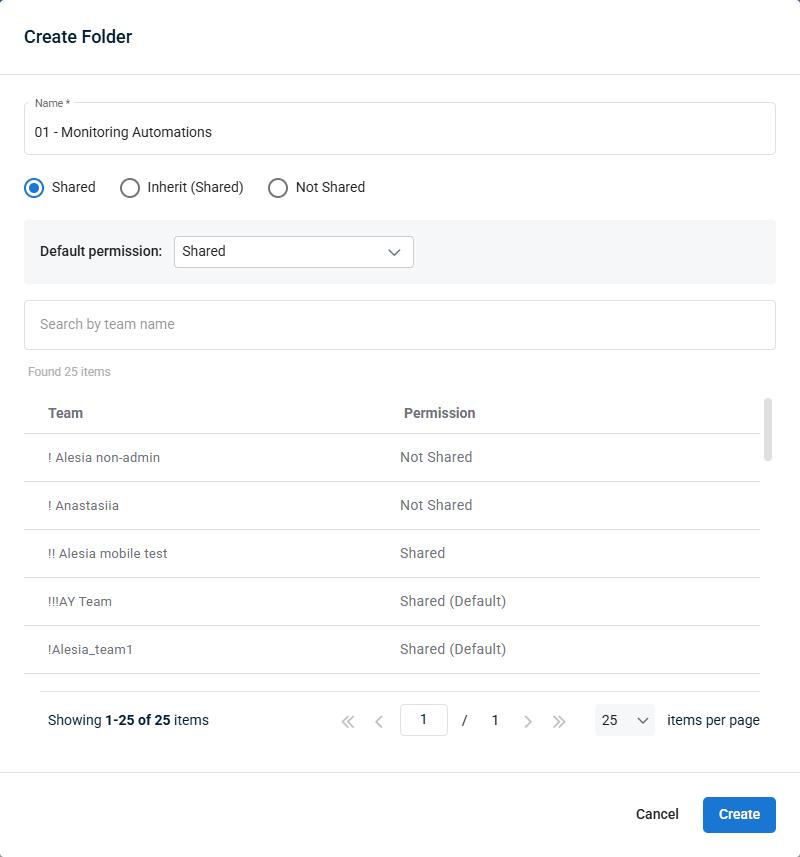Cancel folder creation
This screenshot has width=800, height=857.
[x=657, y=814]
